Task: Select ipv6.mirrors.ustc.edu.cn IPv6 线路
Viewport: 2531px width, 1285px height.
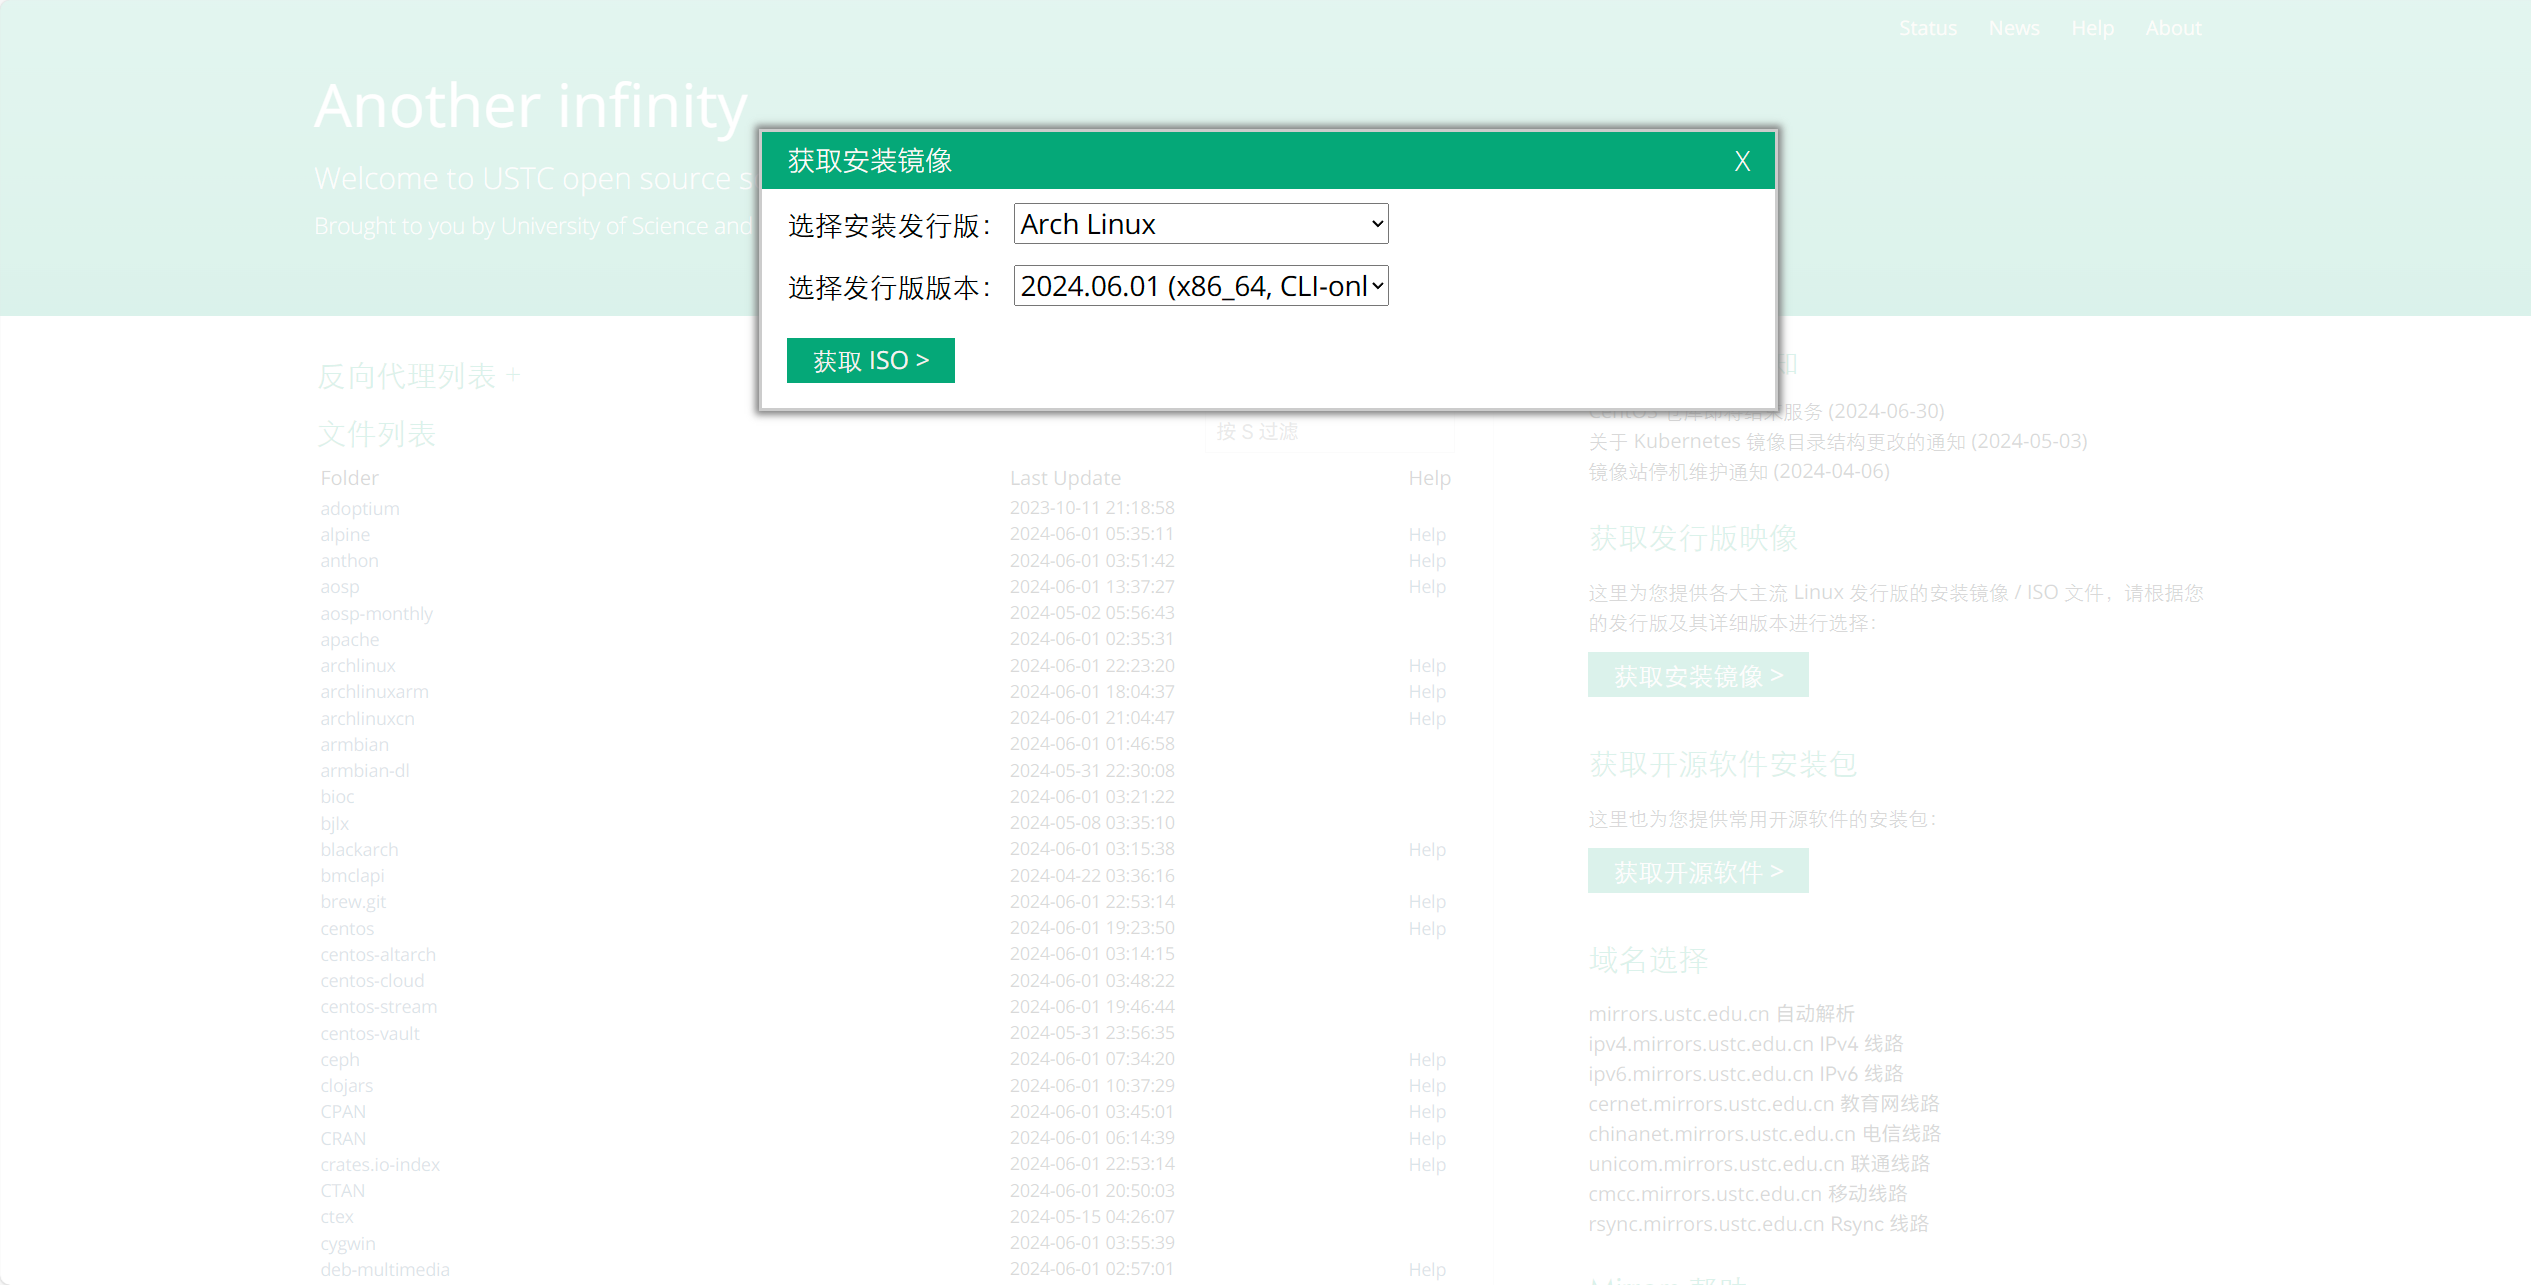Action: [x=1745, y=1073]
